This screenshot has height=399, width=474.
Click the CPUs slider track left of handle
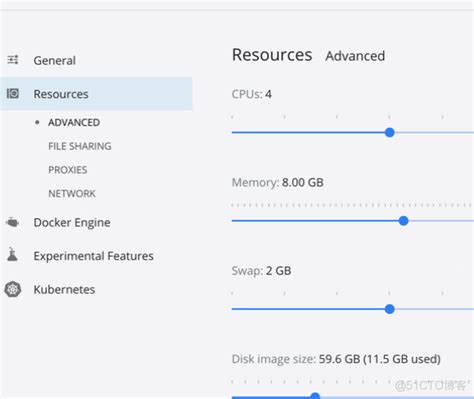[x=308, y=132]
